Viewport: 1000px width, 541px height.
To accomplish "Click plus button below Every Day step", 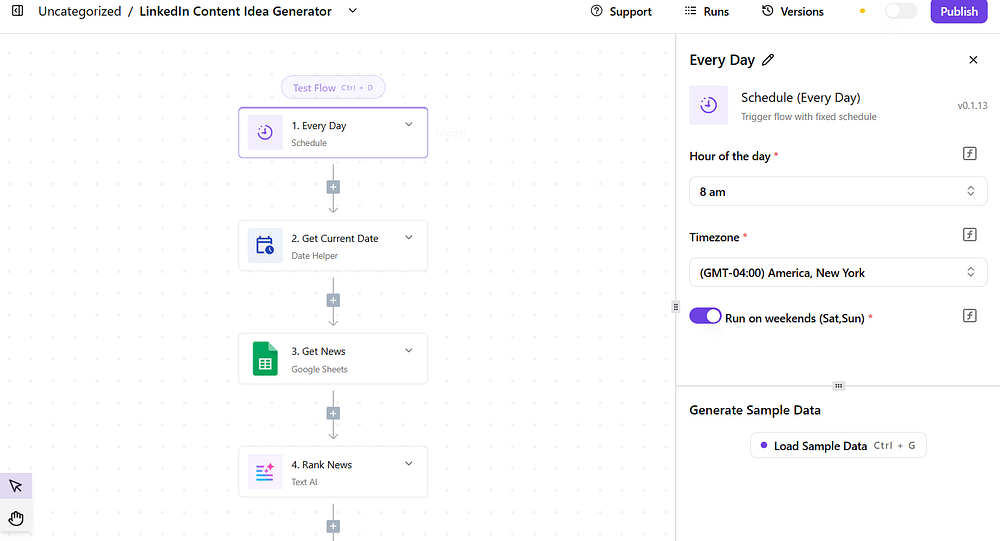I will point(333,187).
